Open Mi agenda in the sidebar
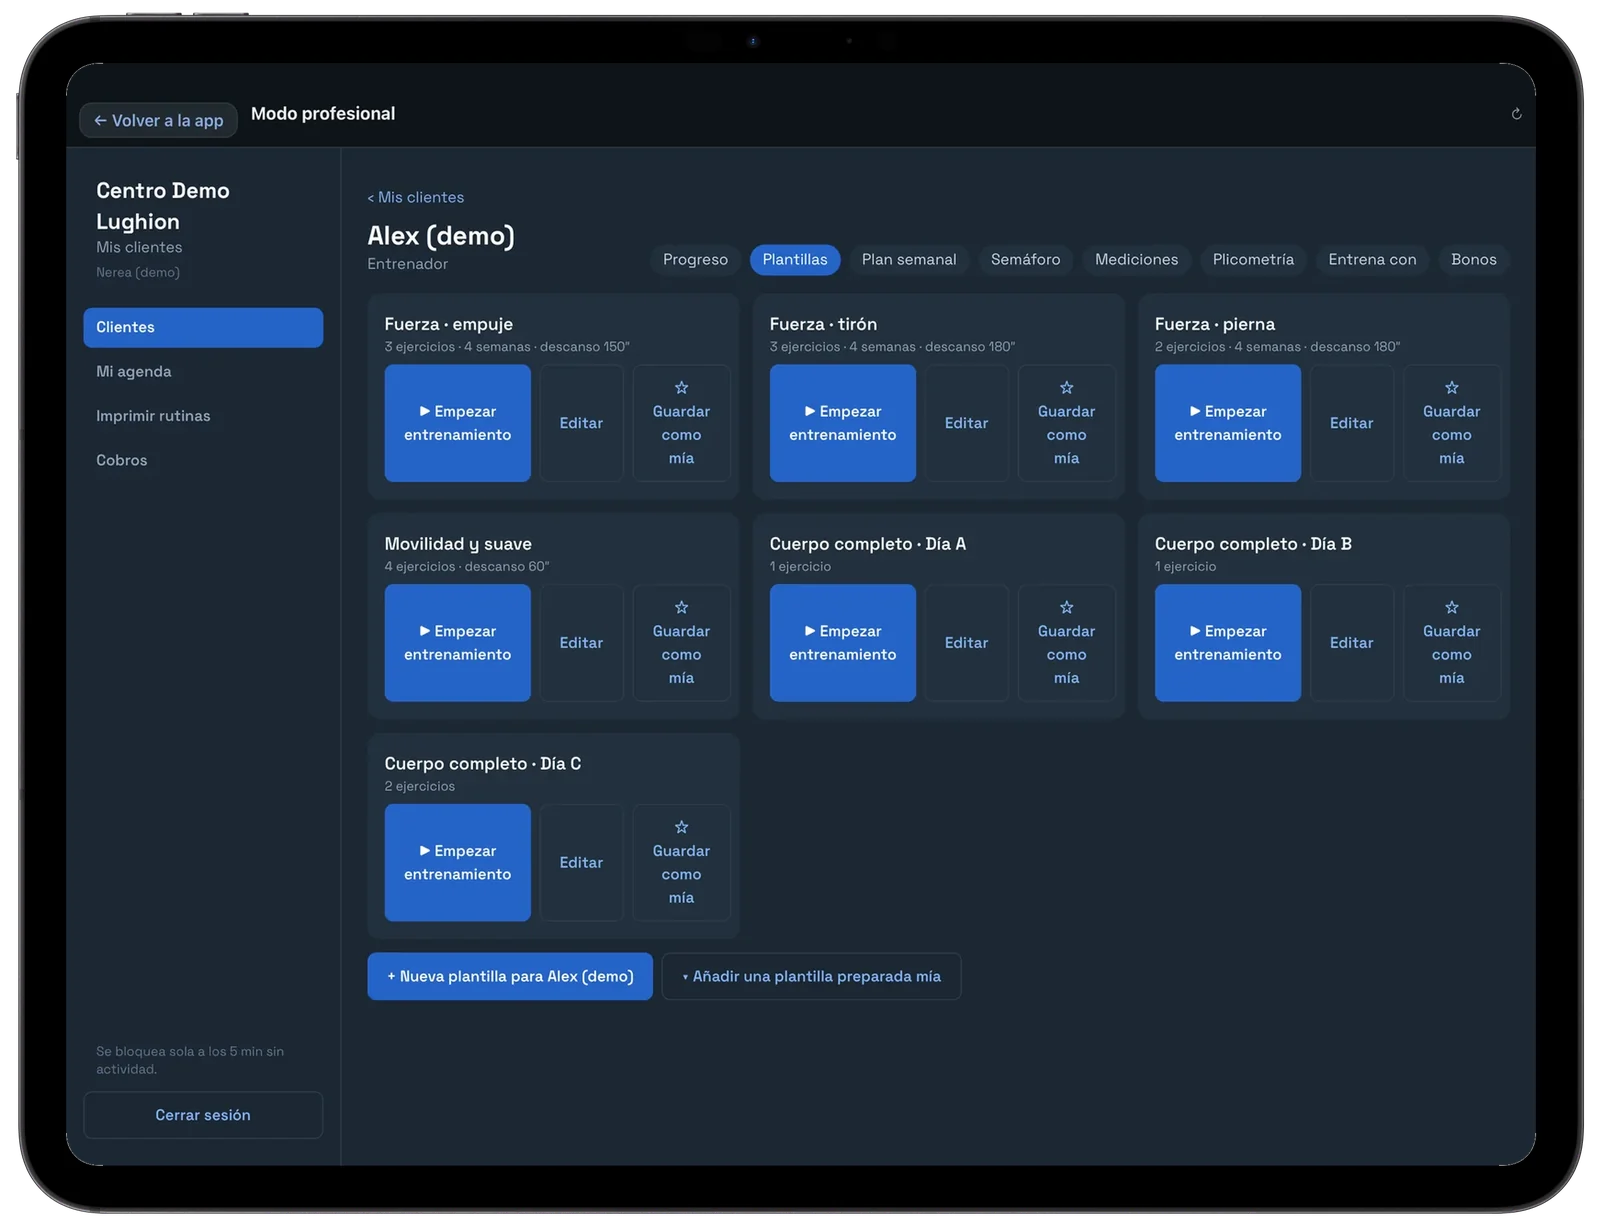The width and height of the screenshot is (1600, 1226). [x=203, y=372]
